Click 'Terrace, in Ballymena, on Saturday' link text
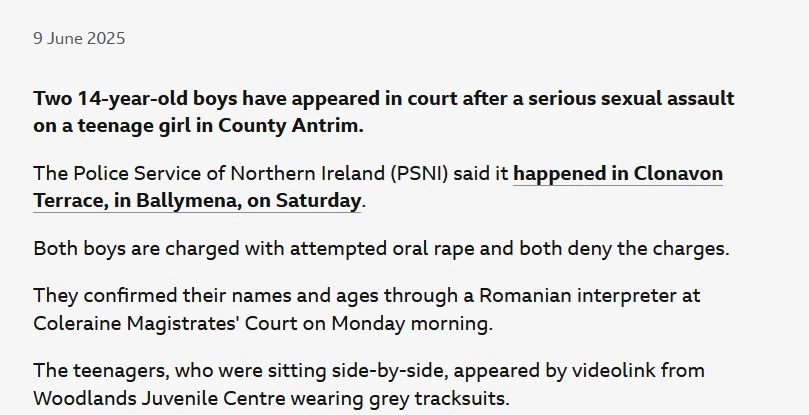809x415 pixels. 197,201
